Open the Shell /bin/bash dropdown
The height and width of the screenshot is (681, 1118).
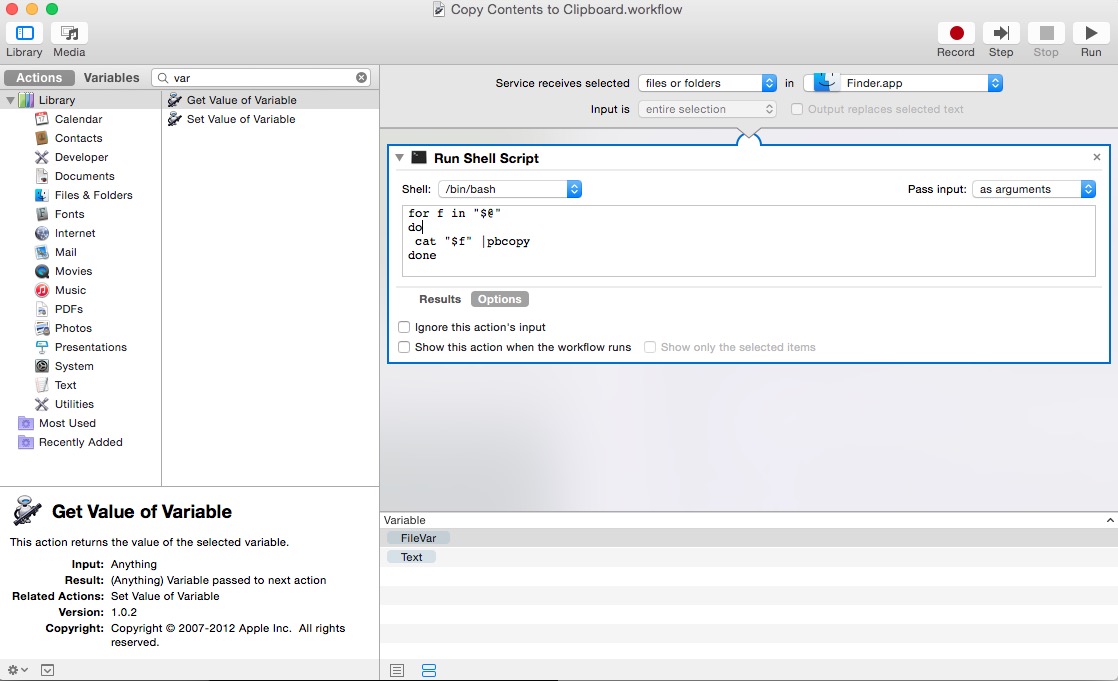[510, 189]
